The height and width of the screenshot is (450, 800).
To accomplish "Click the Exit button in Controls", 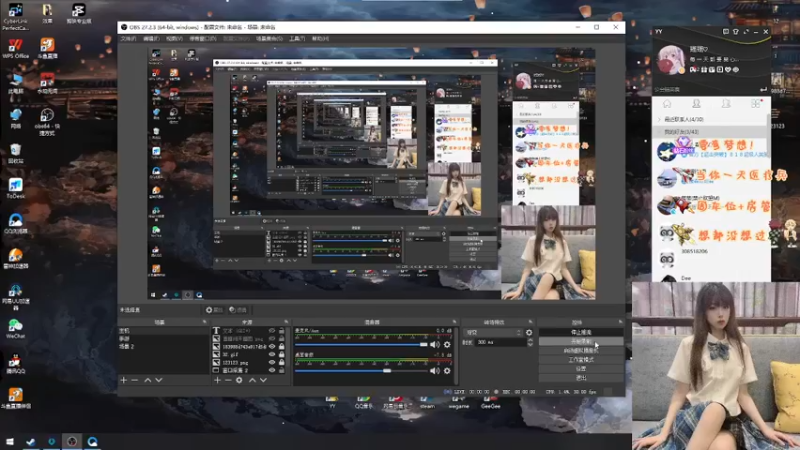I will pos(581,378).
